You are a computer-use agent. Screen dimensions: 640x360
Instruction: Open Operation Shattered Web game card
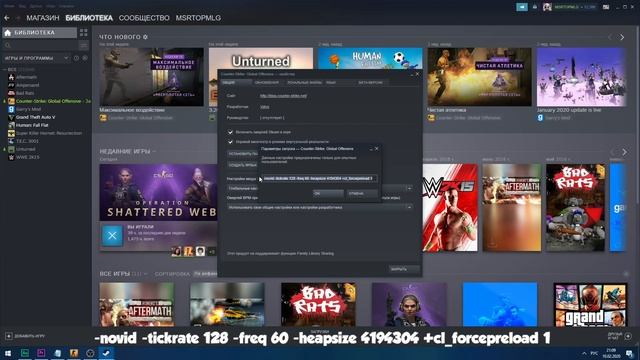pyautogui.click(x=158, y=192)
